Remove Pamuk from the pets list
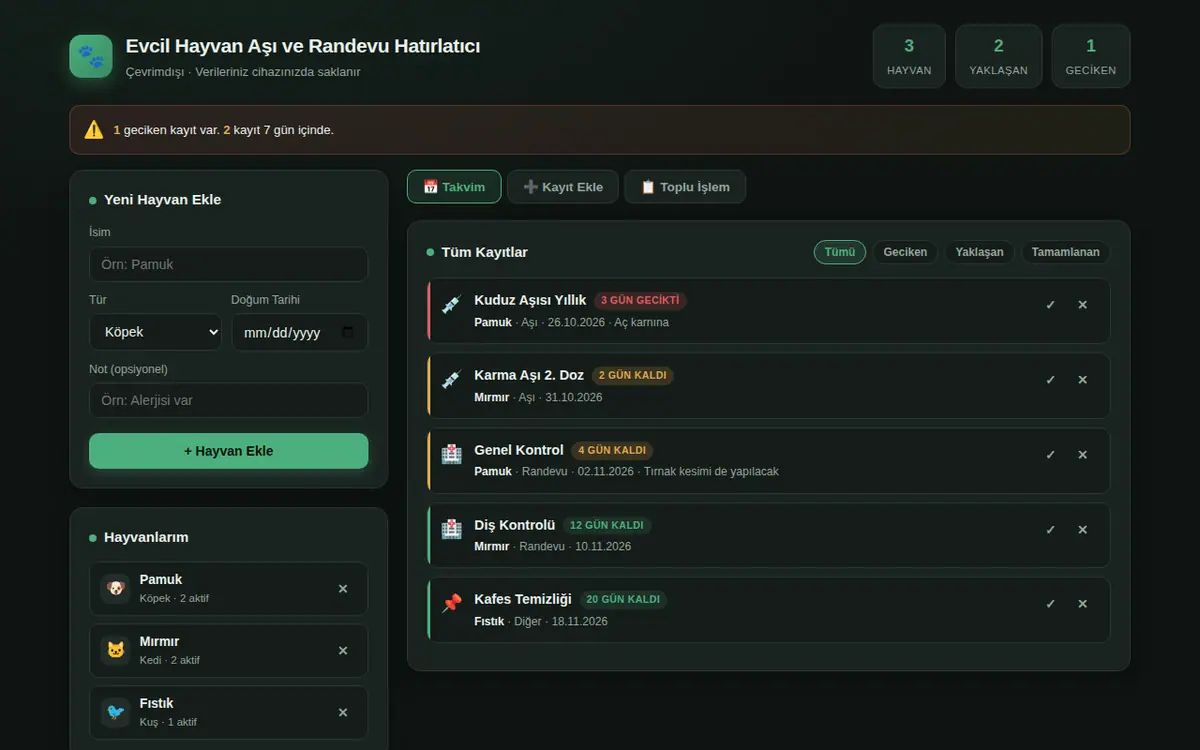Screen dimensions: 1200x750 [343, 589]
